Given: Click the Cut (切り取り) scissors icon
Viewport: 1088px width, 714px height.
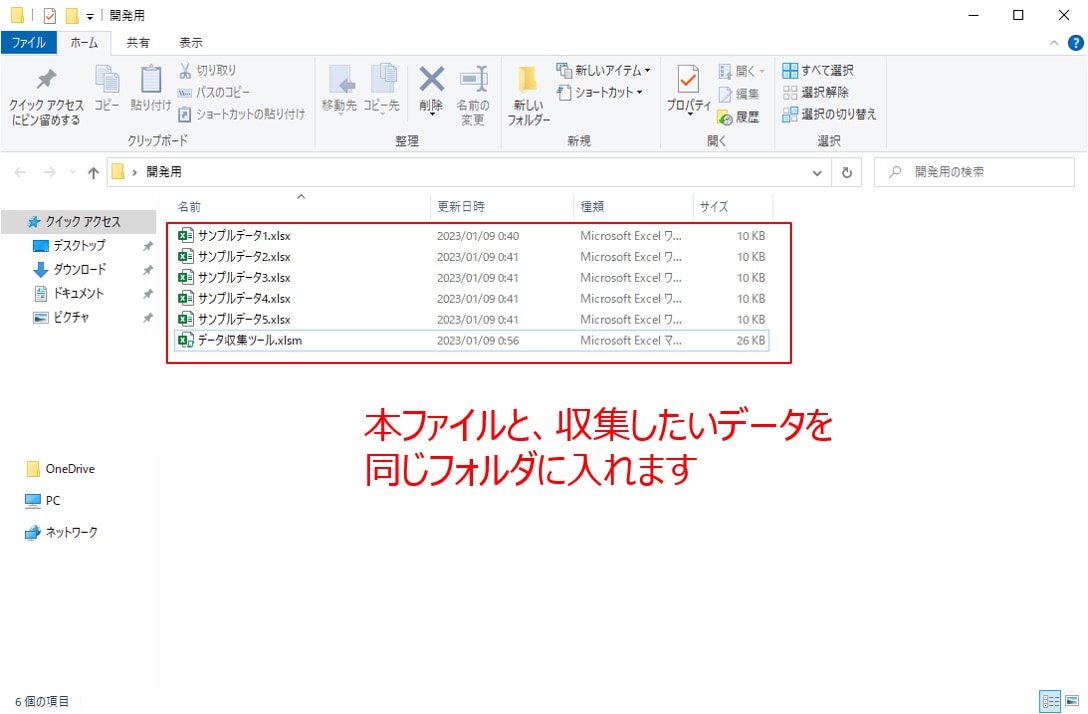Looking at the screenshot, I should tap(185, 70).
